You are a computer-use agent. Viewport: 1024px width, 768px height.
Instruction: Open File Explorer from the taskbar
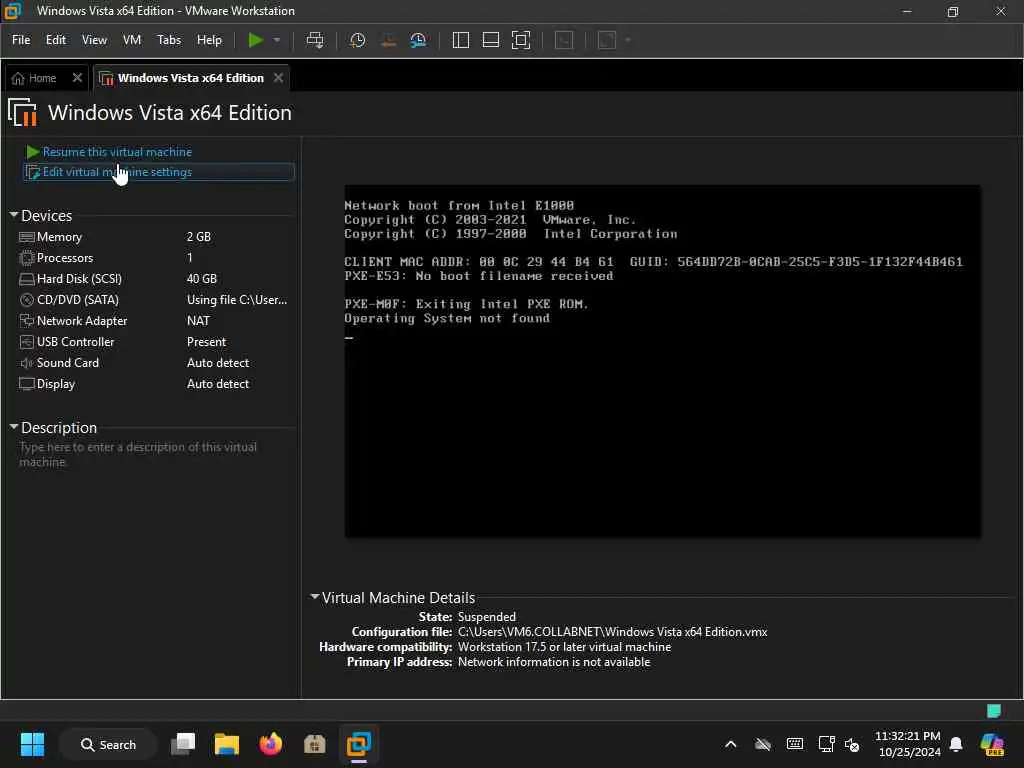pos(227,744)
